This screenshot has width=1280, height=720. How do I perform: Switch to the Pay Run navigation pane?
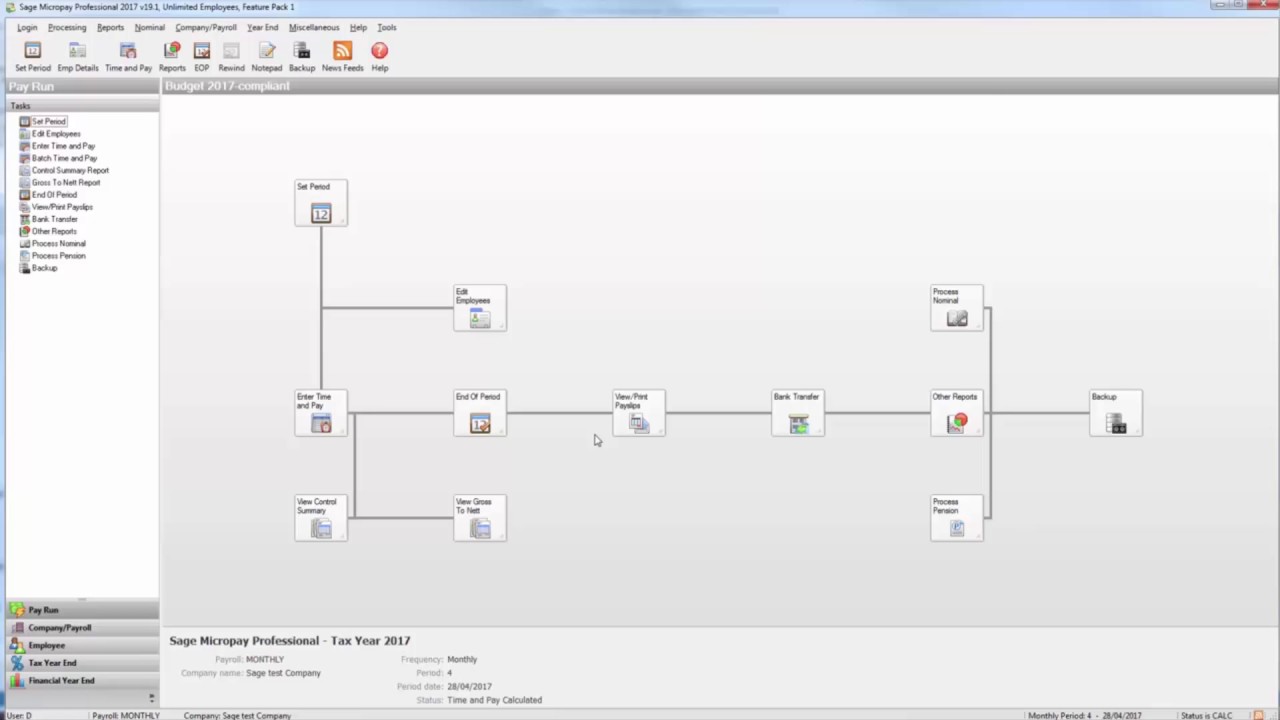click(82, 610)
